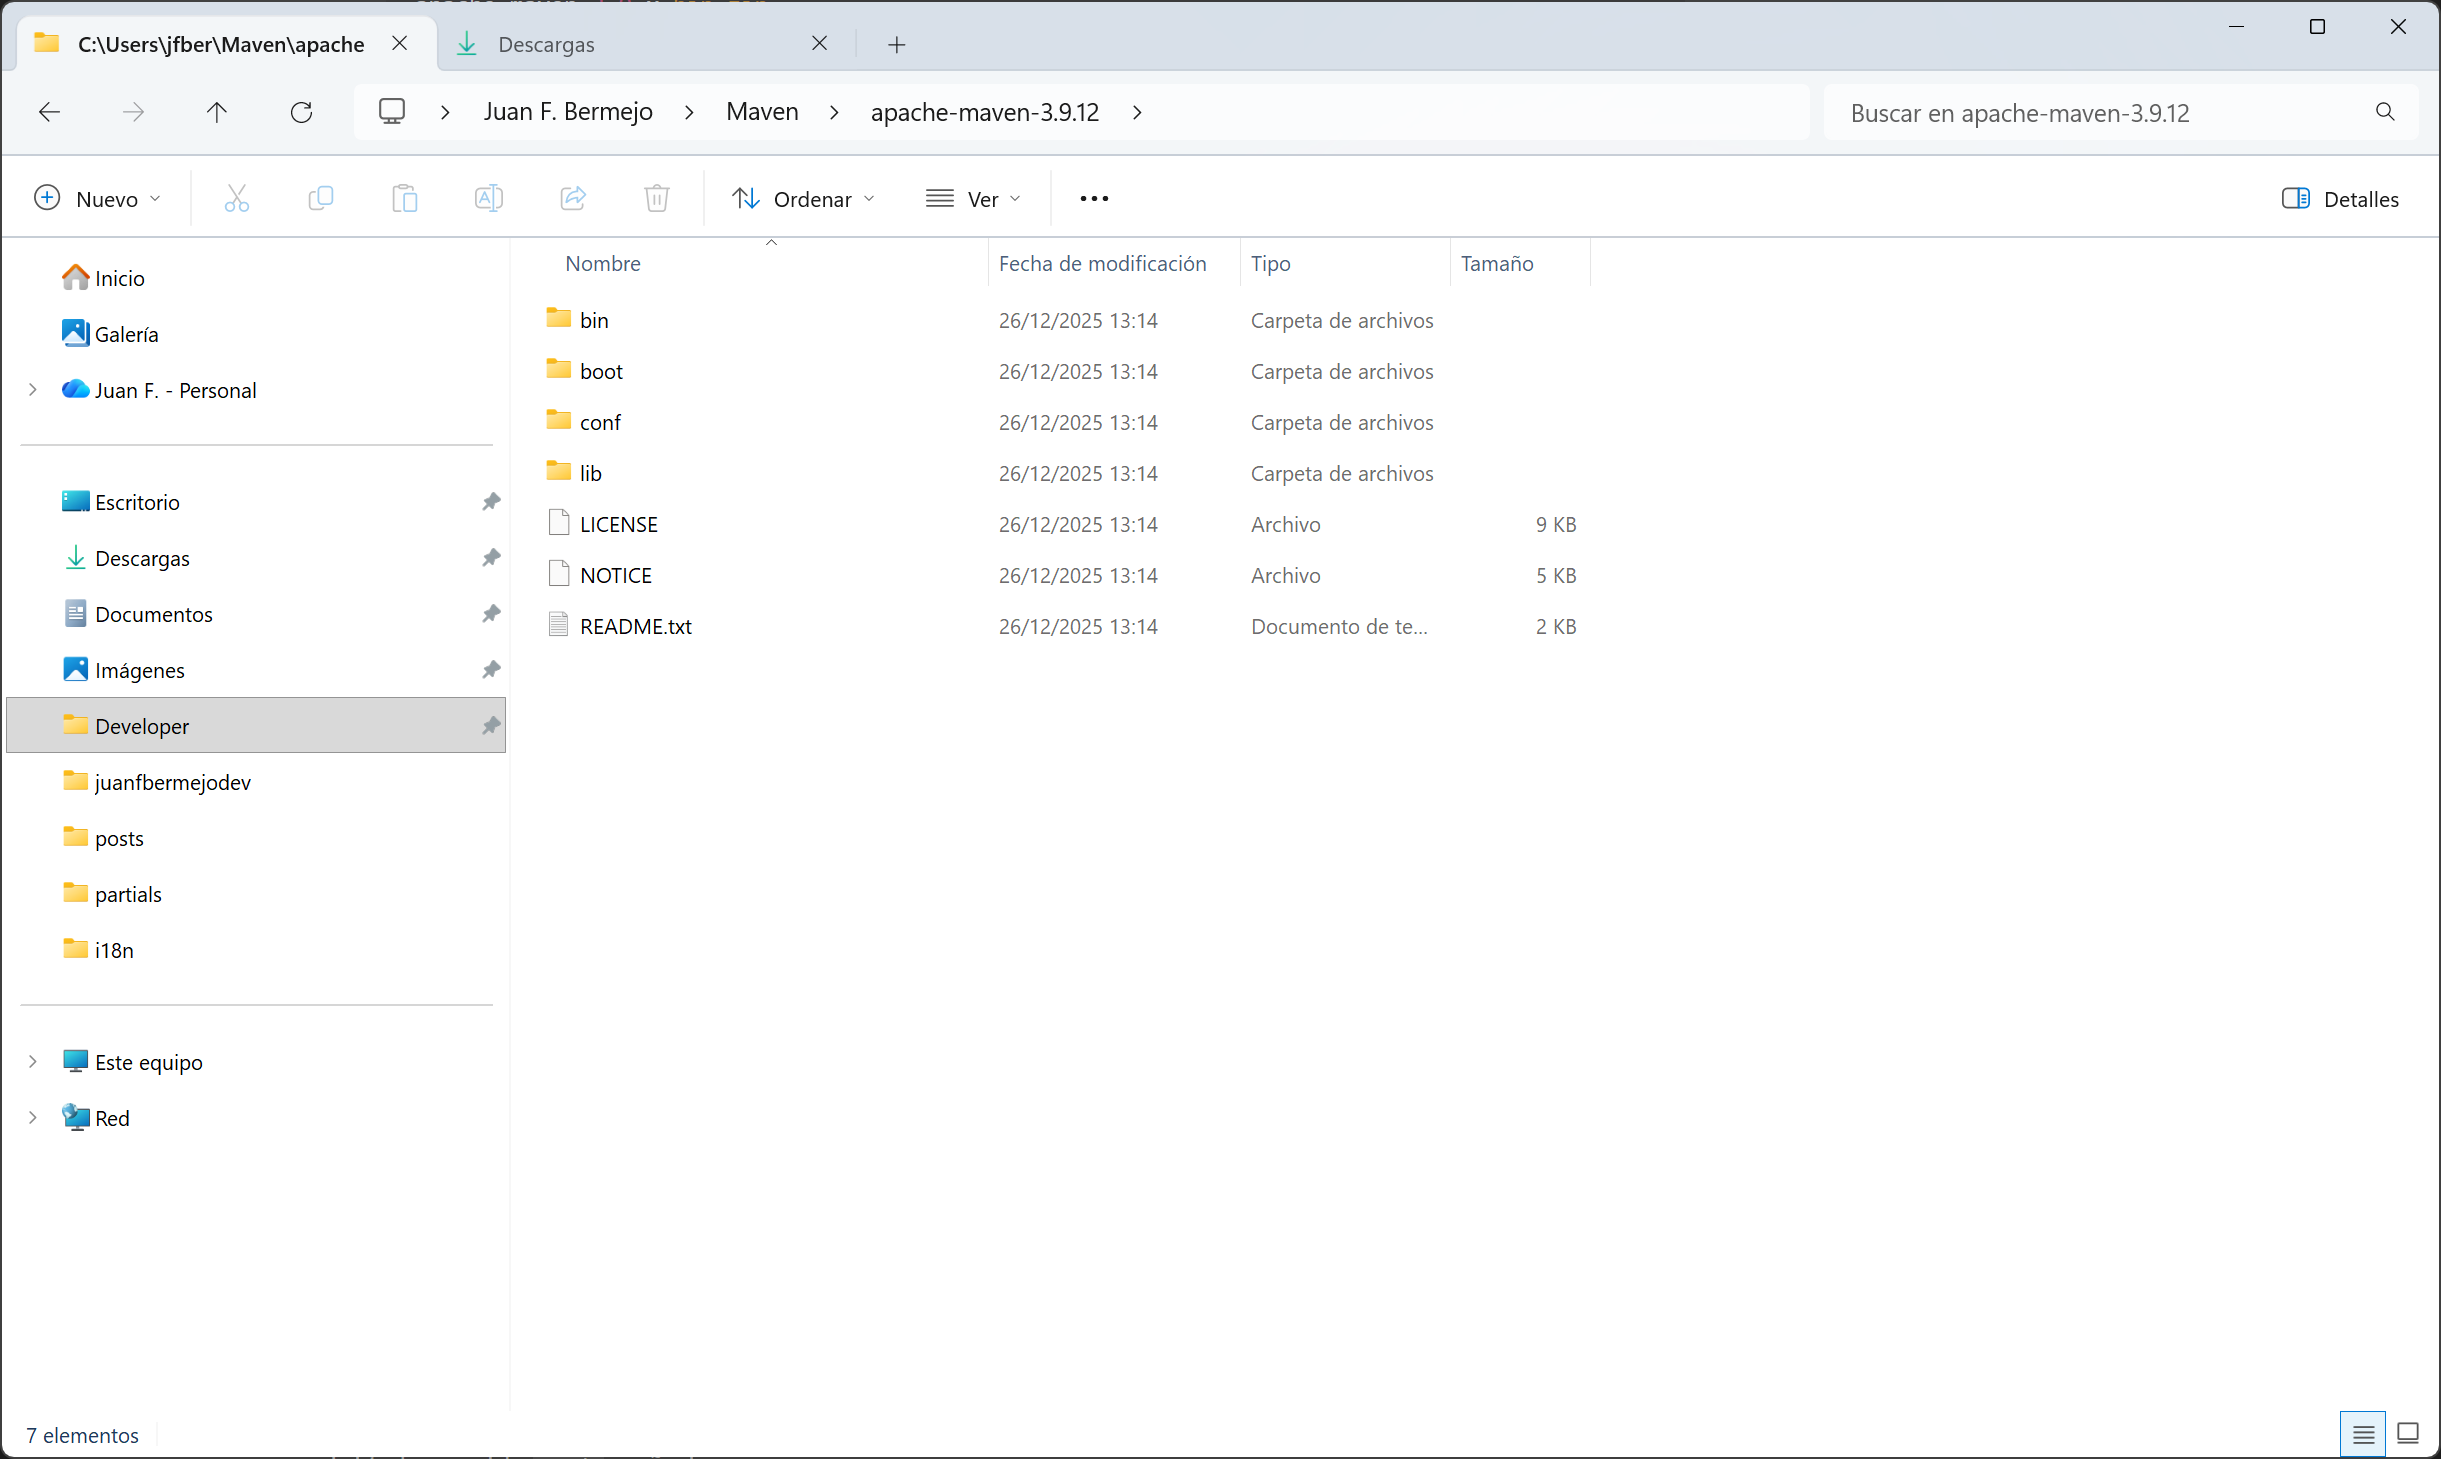
Task: Open the more options ellipsis menu
Action: click(x=1094, y=198)
